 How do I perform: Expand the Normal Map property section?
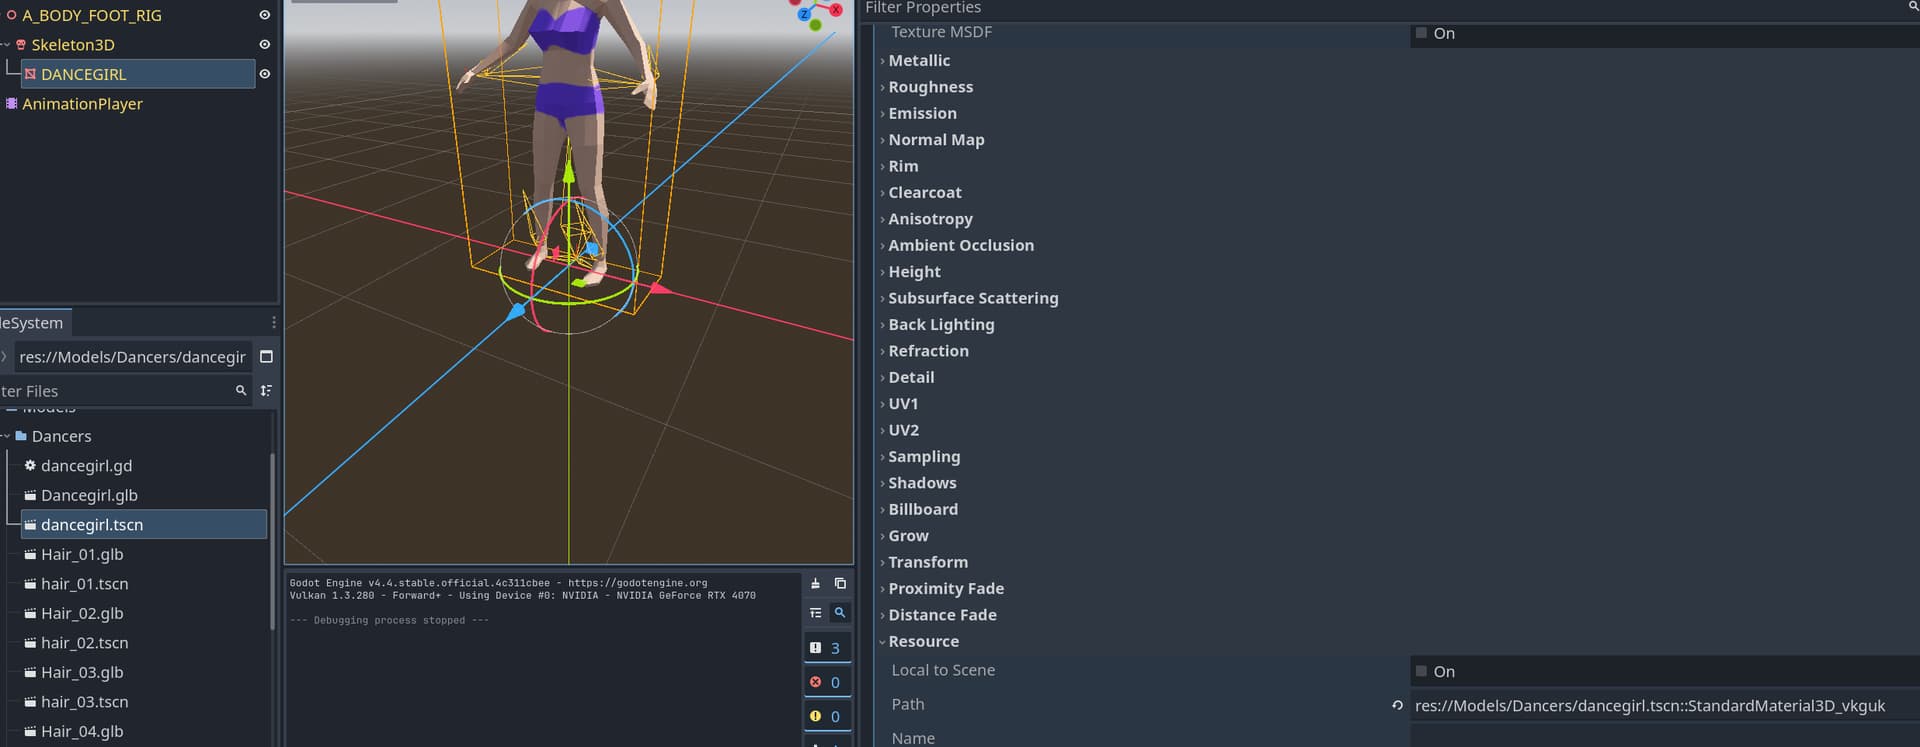click(936, 140)
